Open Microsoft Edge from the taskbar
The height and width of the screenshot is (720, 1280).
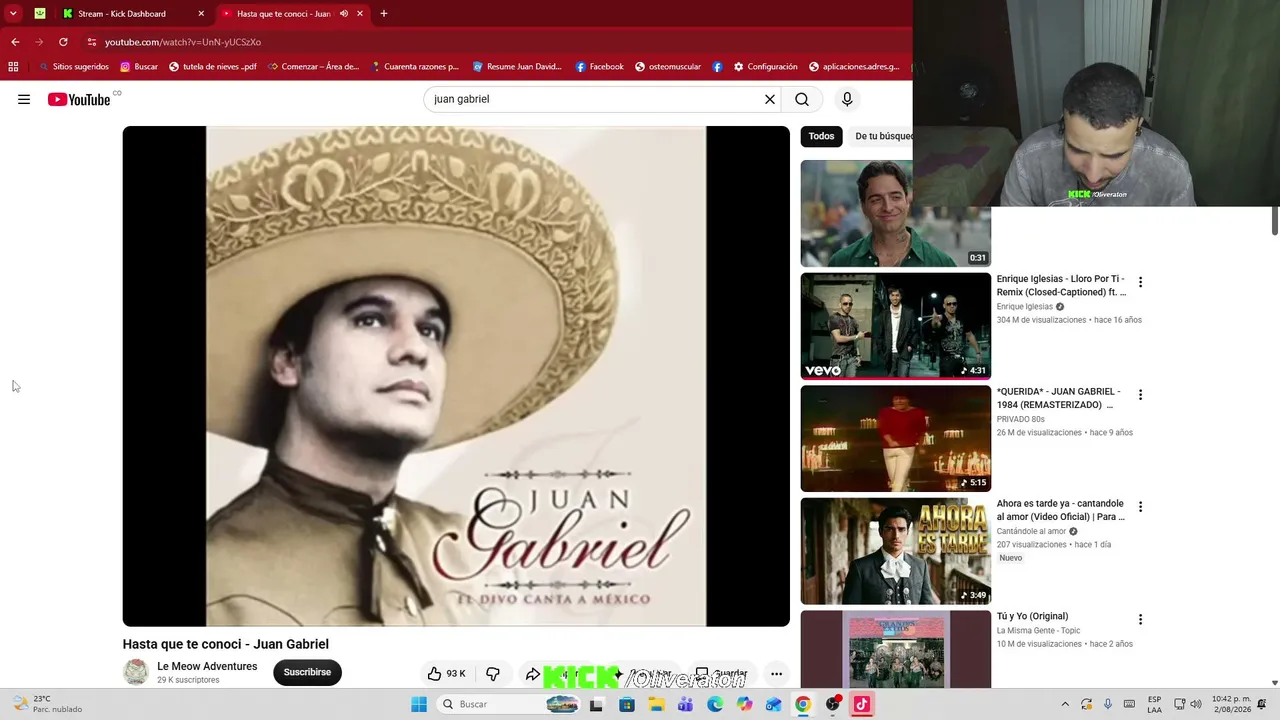click(715, 704)
